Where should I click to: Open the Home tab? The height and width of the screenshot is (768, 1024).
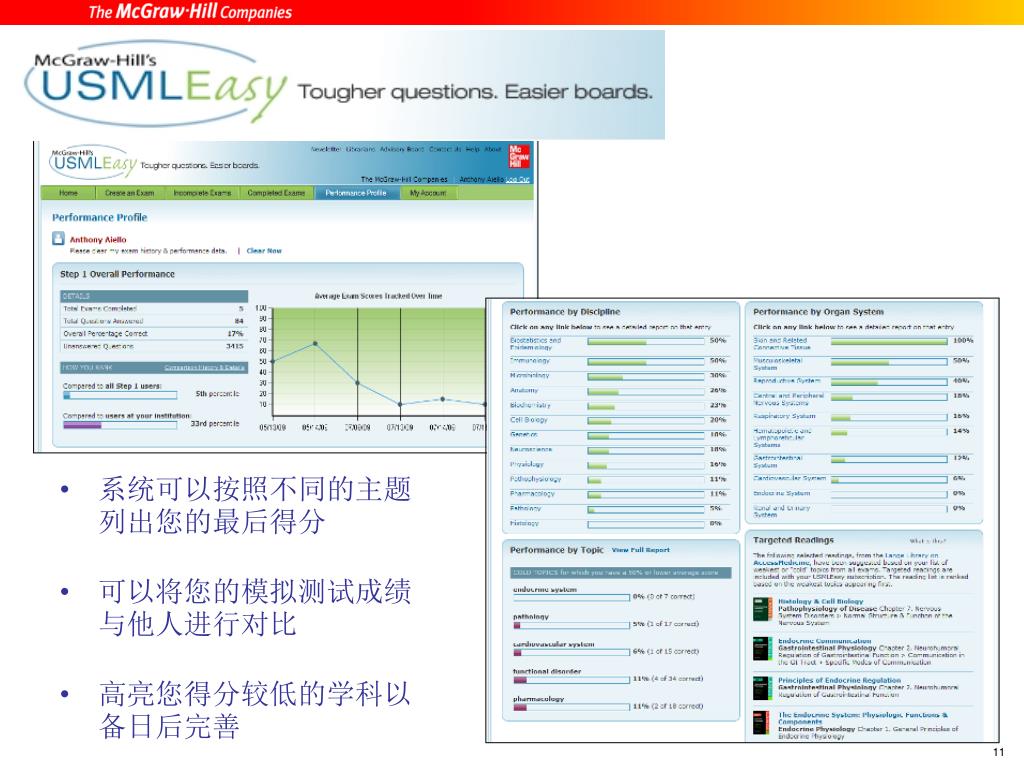(69, 193)
